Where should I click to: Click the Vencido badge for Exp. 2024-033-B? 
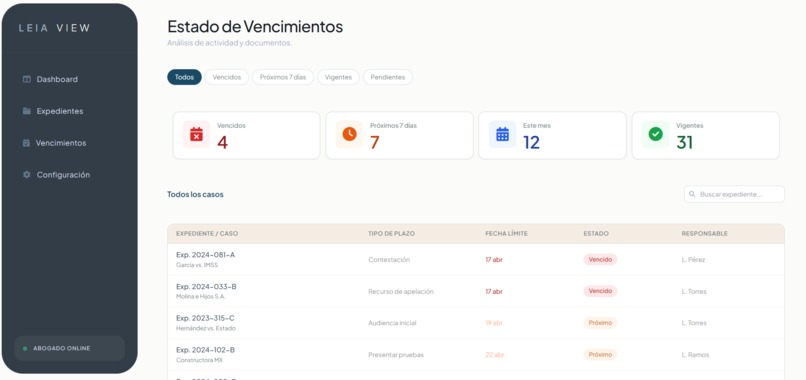pos(600,291)
